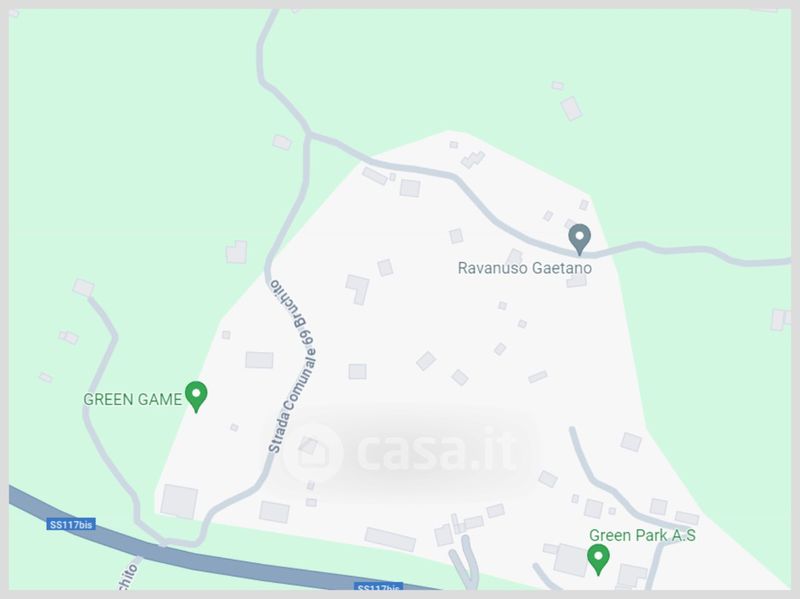Screen dimensions: 800x599
Task: Select the Strada Comunale 69 Bruchito road label
Action: coord(292,365)
